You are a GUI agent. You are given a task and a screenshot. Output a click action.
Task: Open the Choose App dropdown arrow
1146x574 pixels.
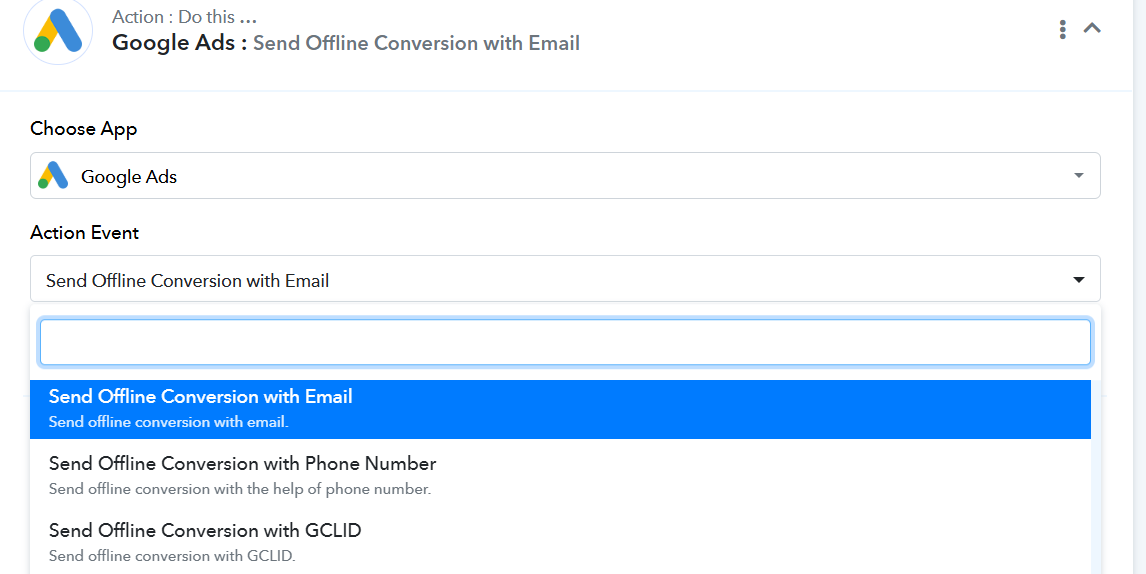1079,175
